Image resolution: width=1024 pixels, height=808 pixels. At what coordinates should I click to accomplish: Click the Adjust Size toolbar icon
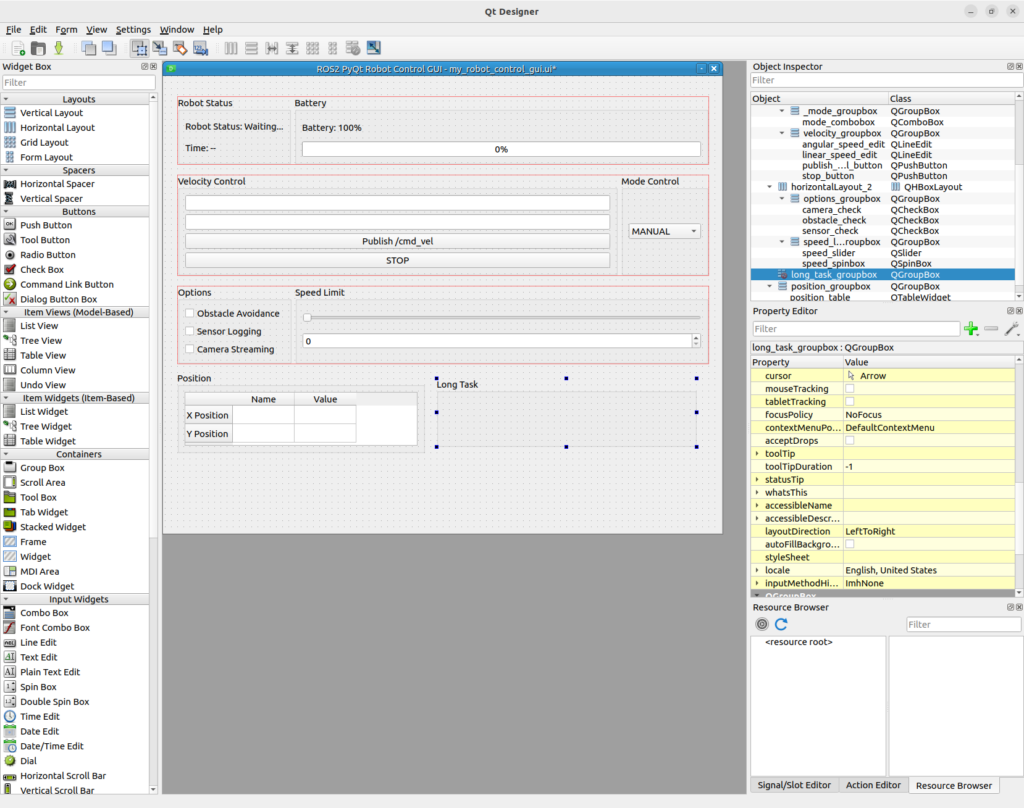[374, 48]
